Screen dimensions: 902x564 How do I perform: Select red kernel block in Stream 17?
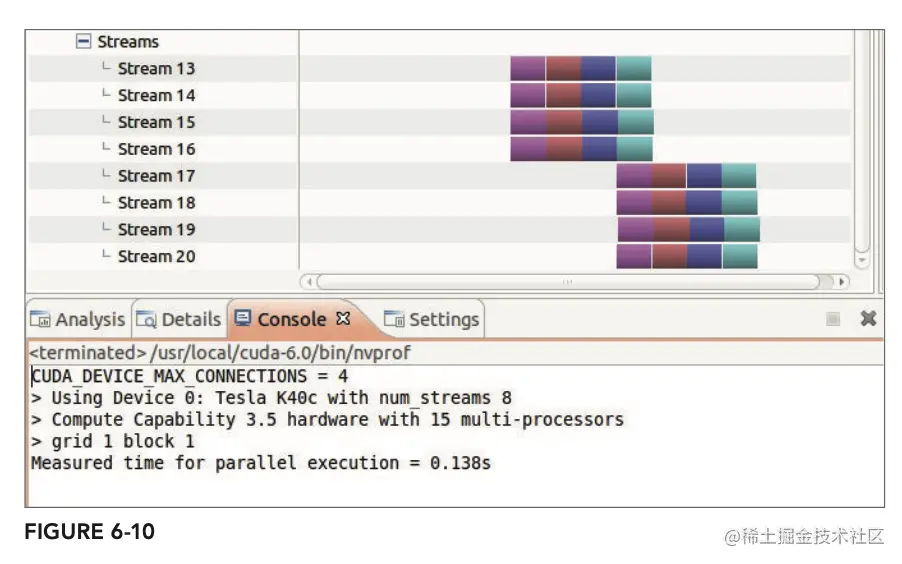[668, 176]
